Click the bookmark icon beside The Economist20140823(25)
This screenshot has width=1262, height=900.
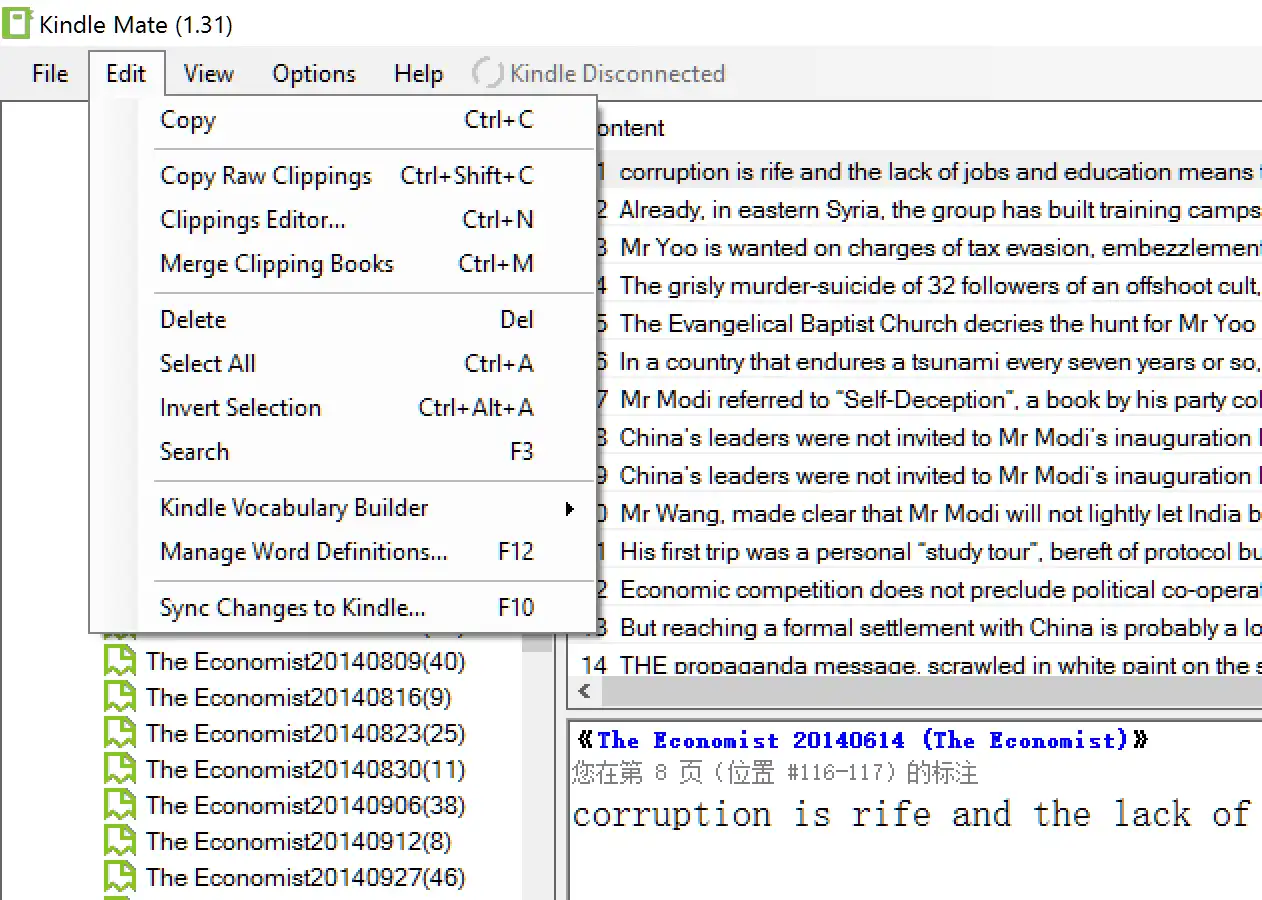pos(120,734)
